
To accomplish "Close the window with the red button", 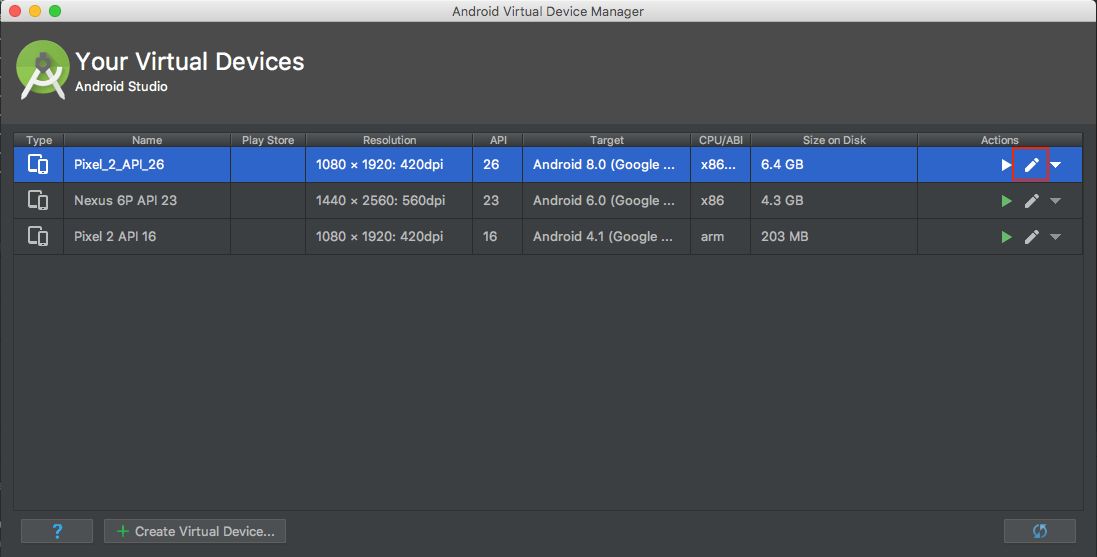I will (15, 11).
